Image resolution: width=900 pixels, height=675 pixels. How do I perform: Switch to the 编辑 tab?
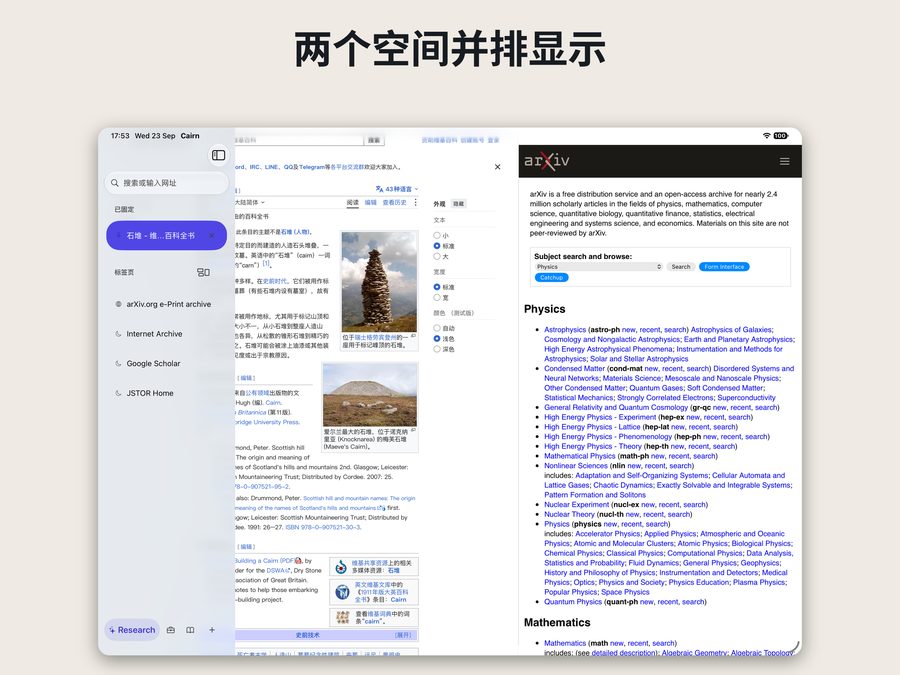point(371,203)
